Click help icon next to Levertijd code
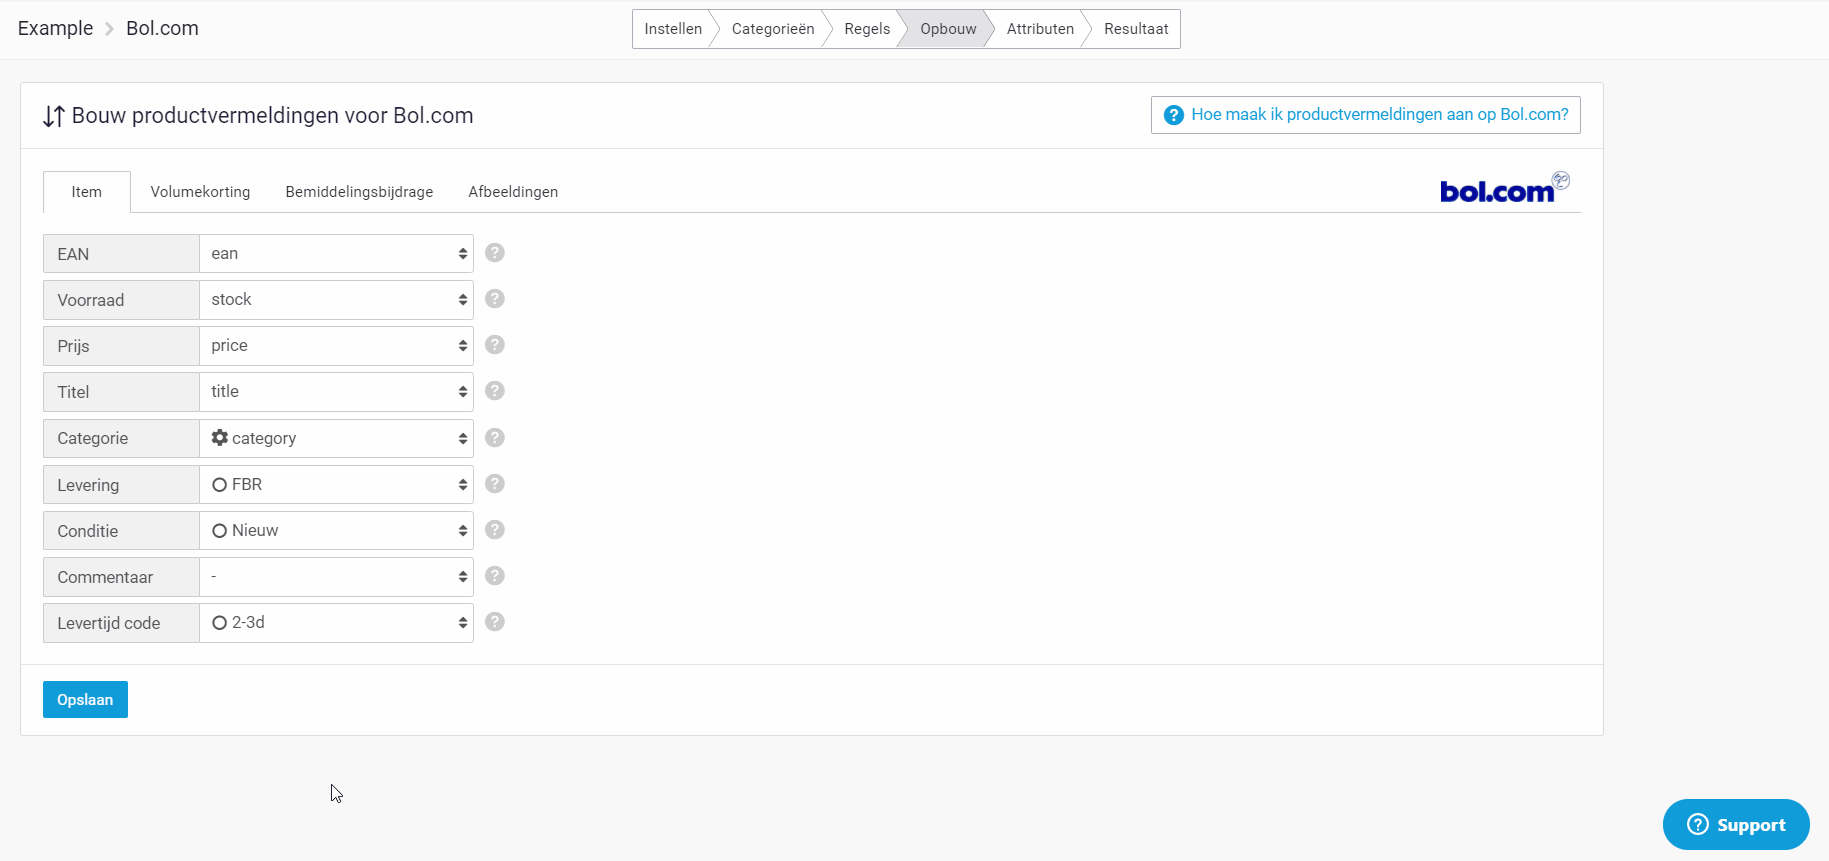This screenshot has width=1829, height=861. [495, 622]
